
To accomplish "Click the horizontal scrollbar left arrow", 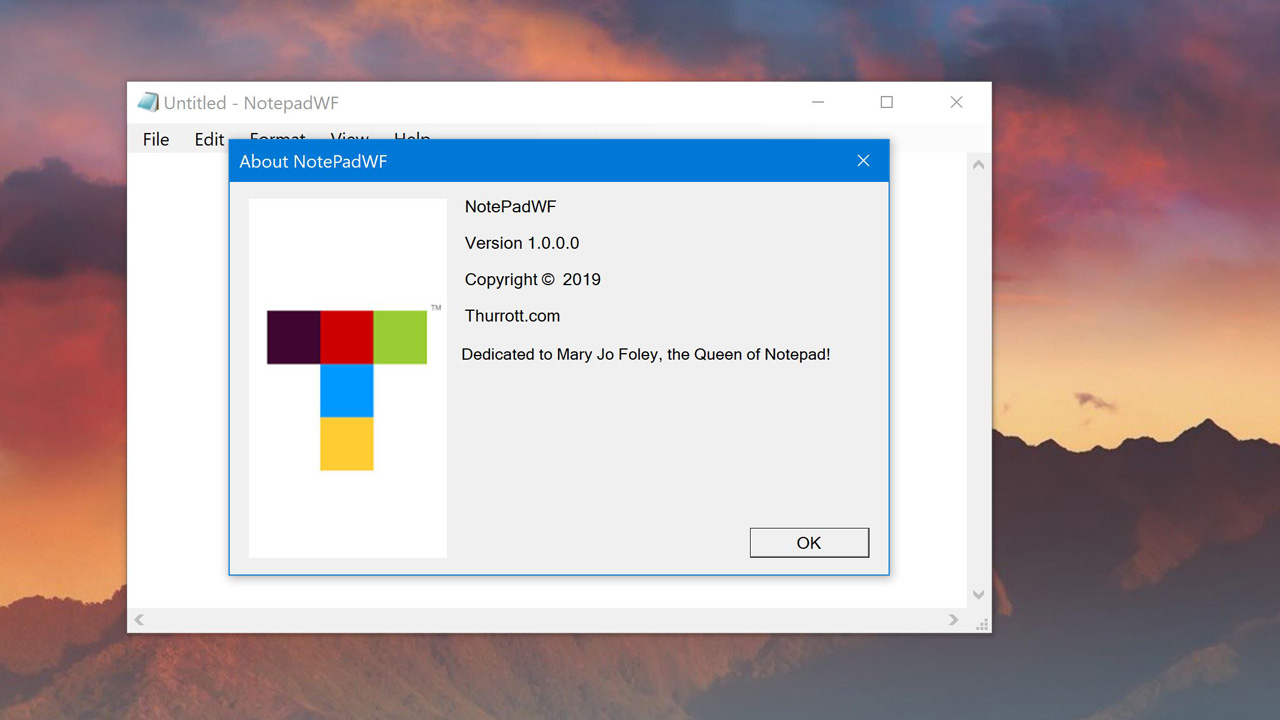I will click(x=139, y=620).
